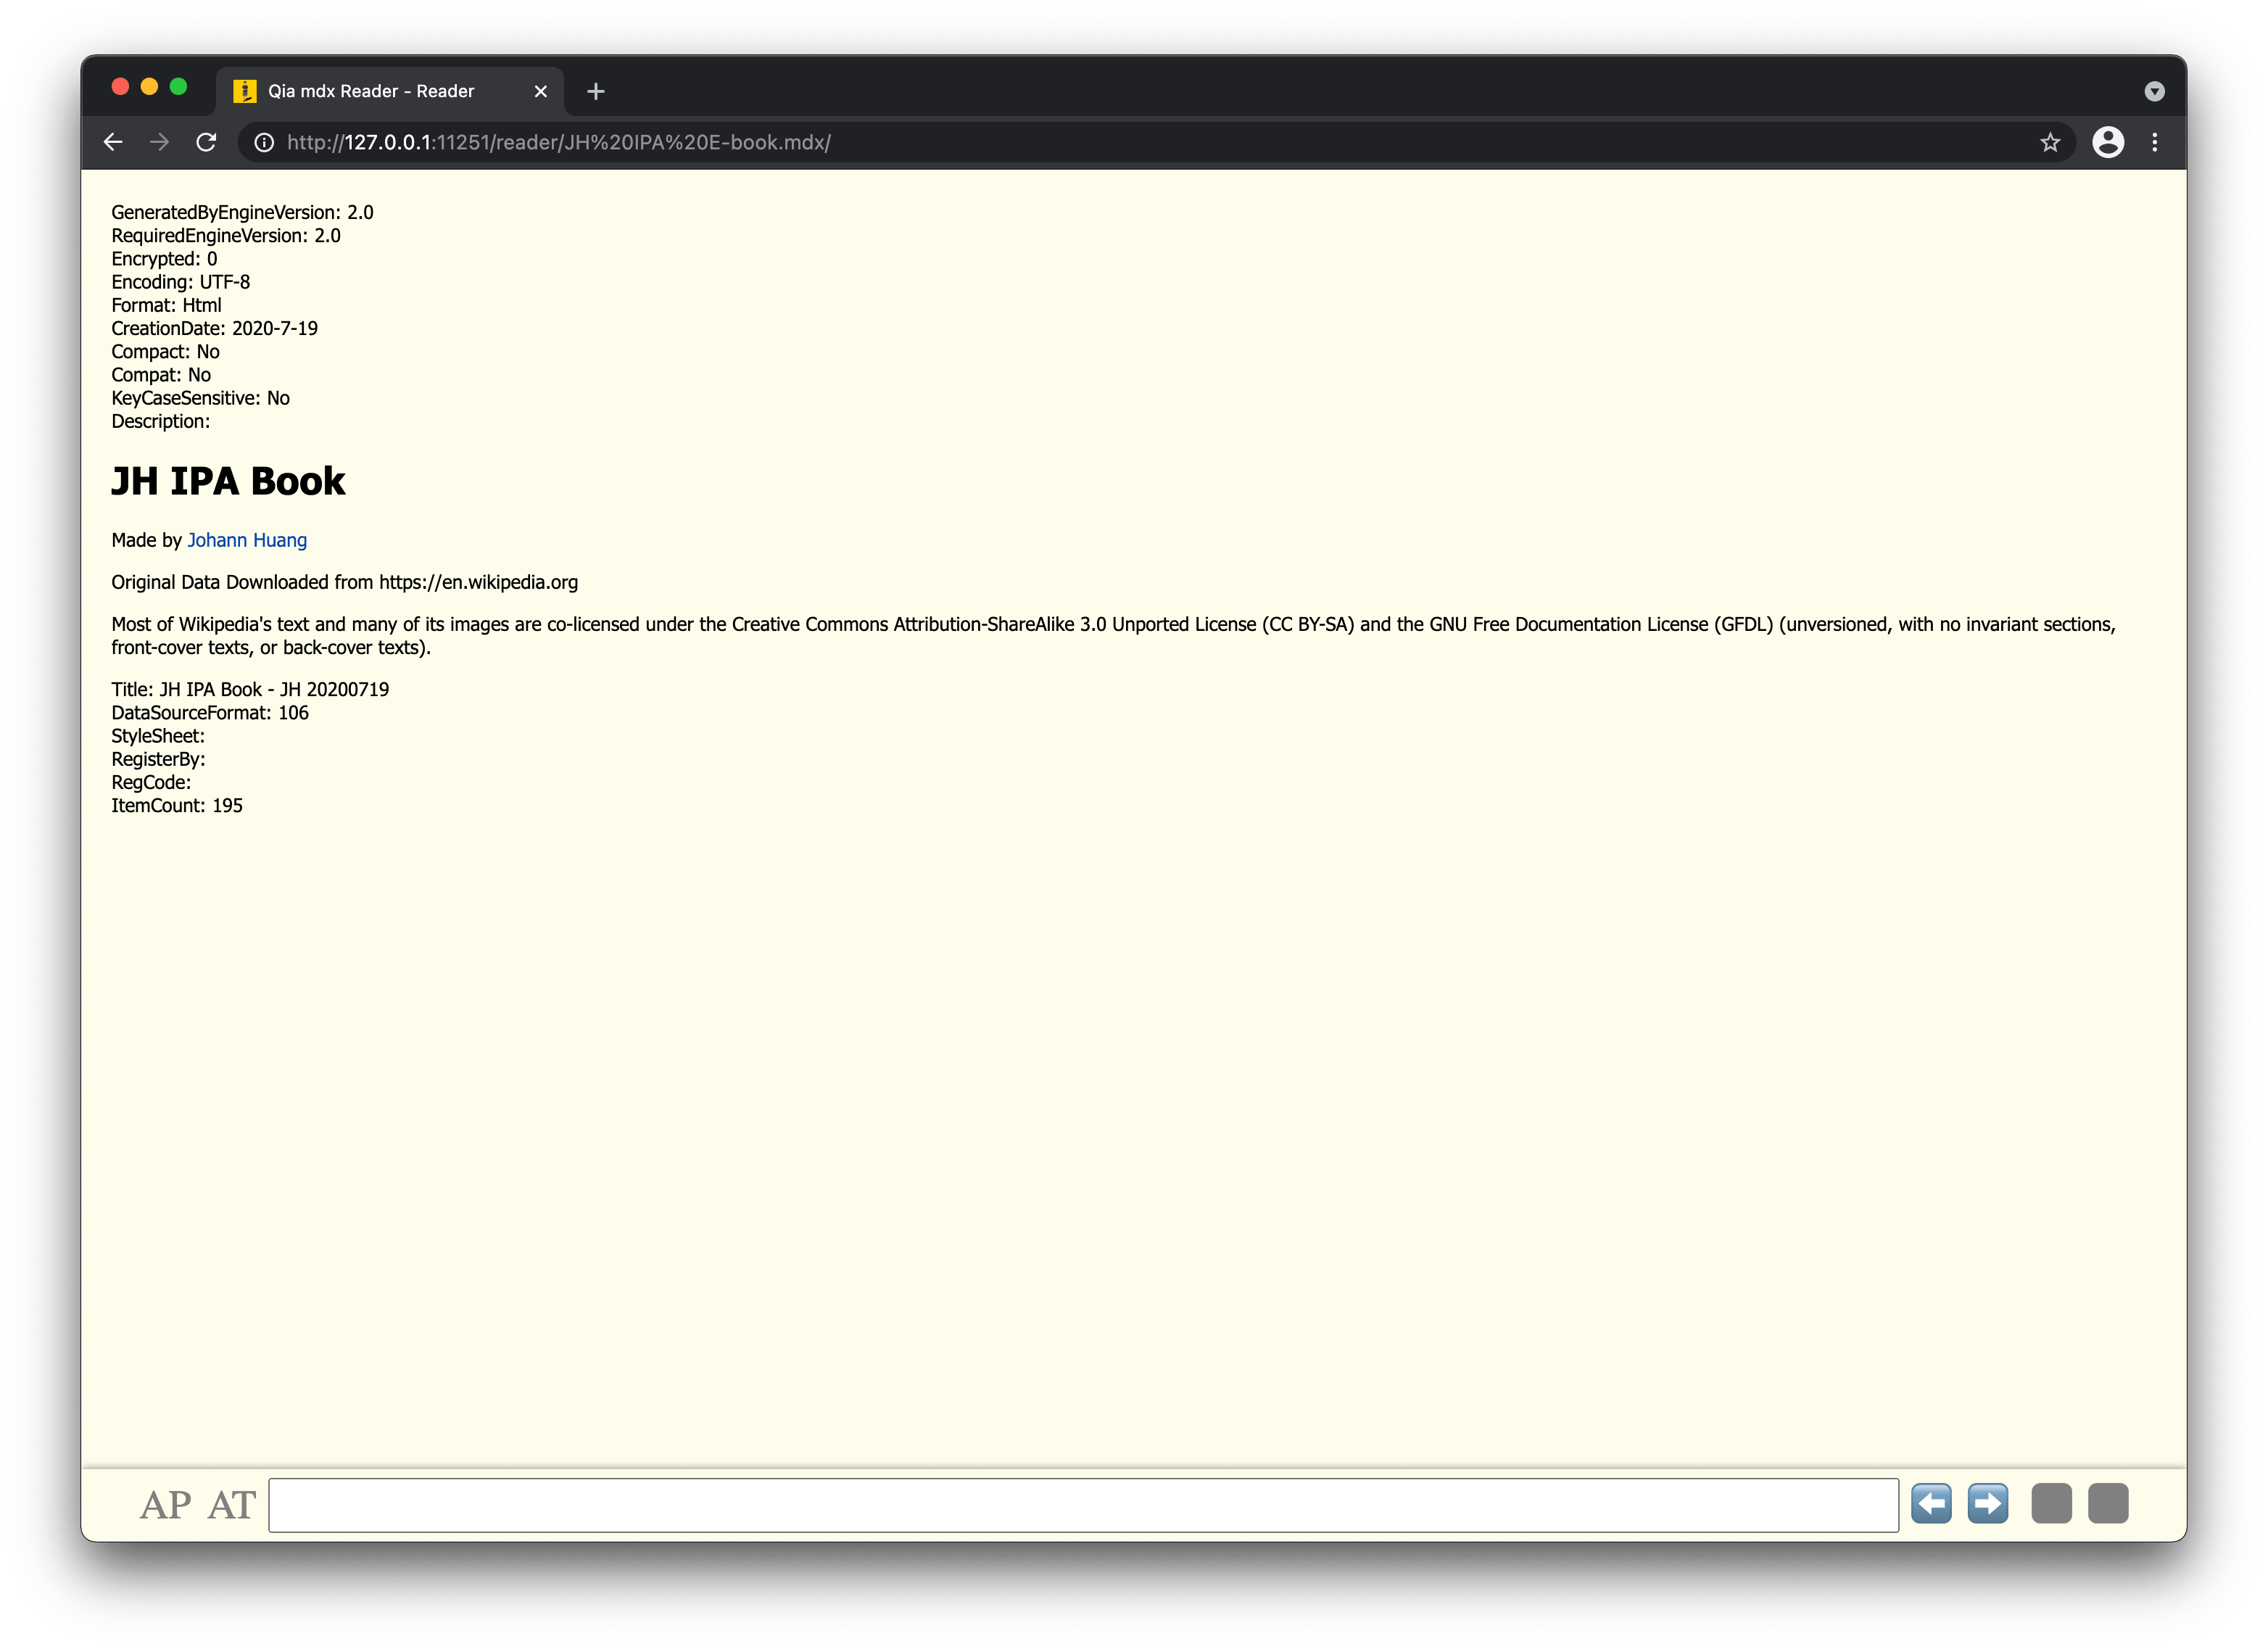Click the yellow macOS minimize window button

tap(149, 87)
